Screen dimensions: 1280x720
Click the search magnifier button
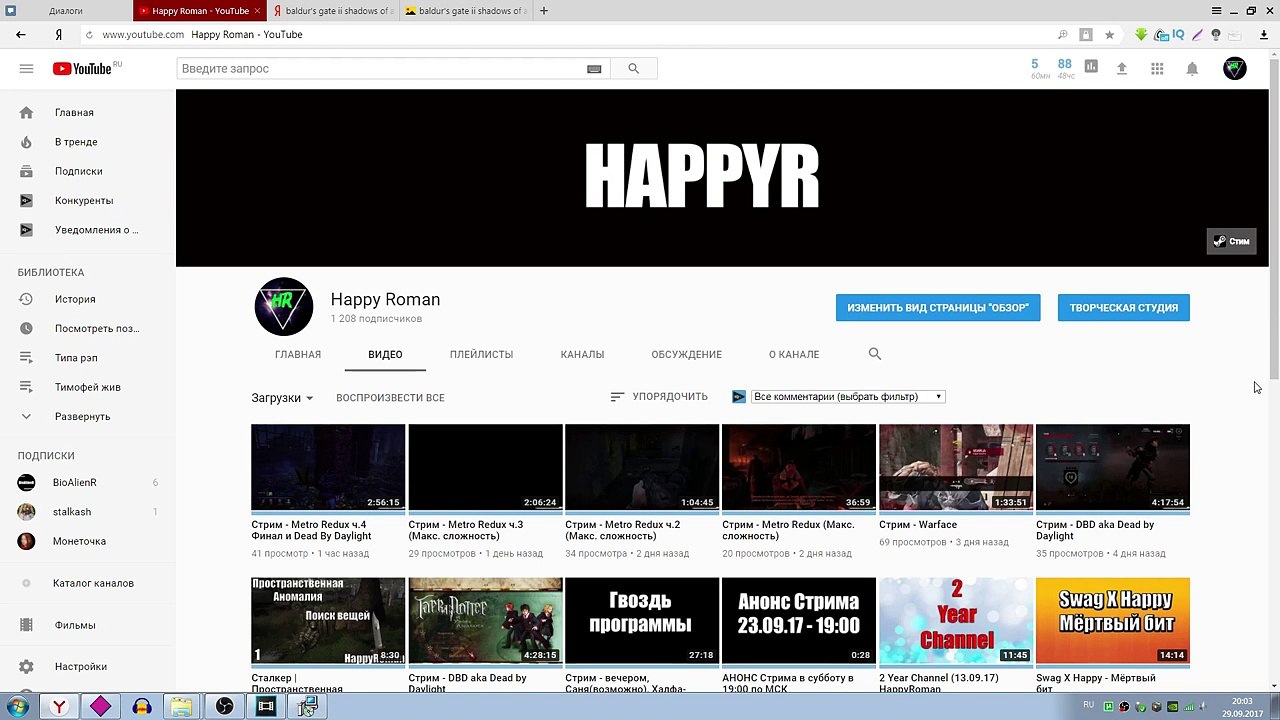coord(633,69)
